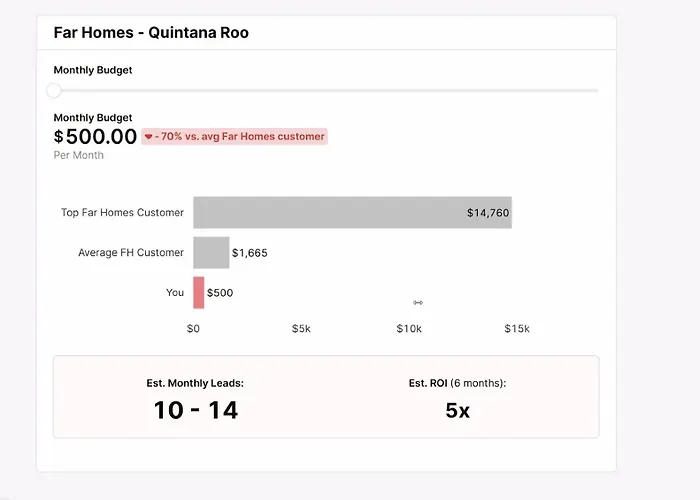Screen dimensions: 700x500
Task: Click the red You bar
Action: click(x=198, y=293)
